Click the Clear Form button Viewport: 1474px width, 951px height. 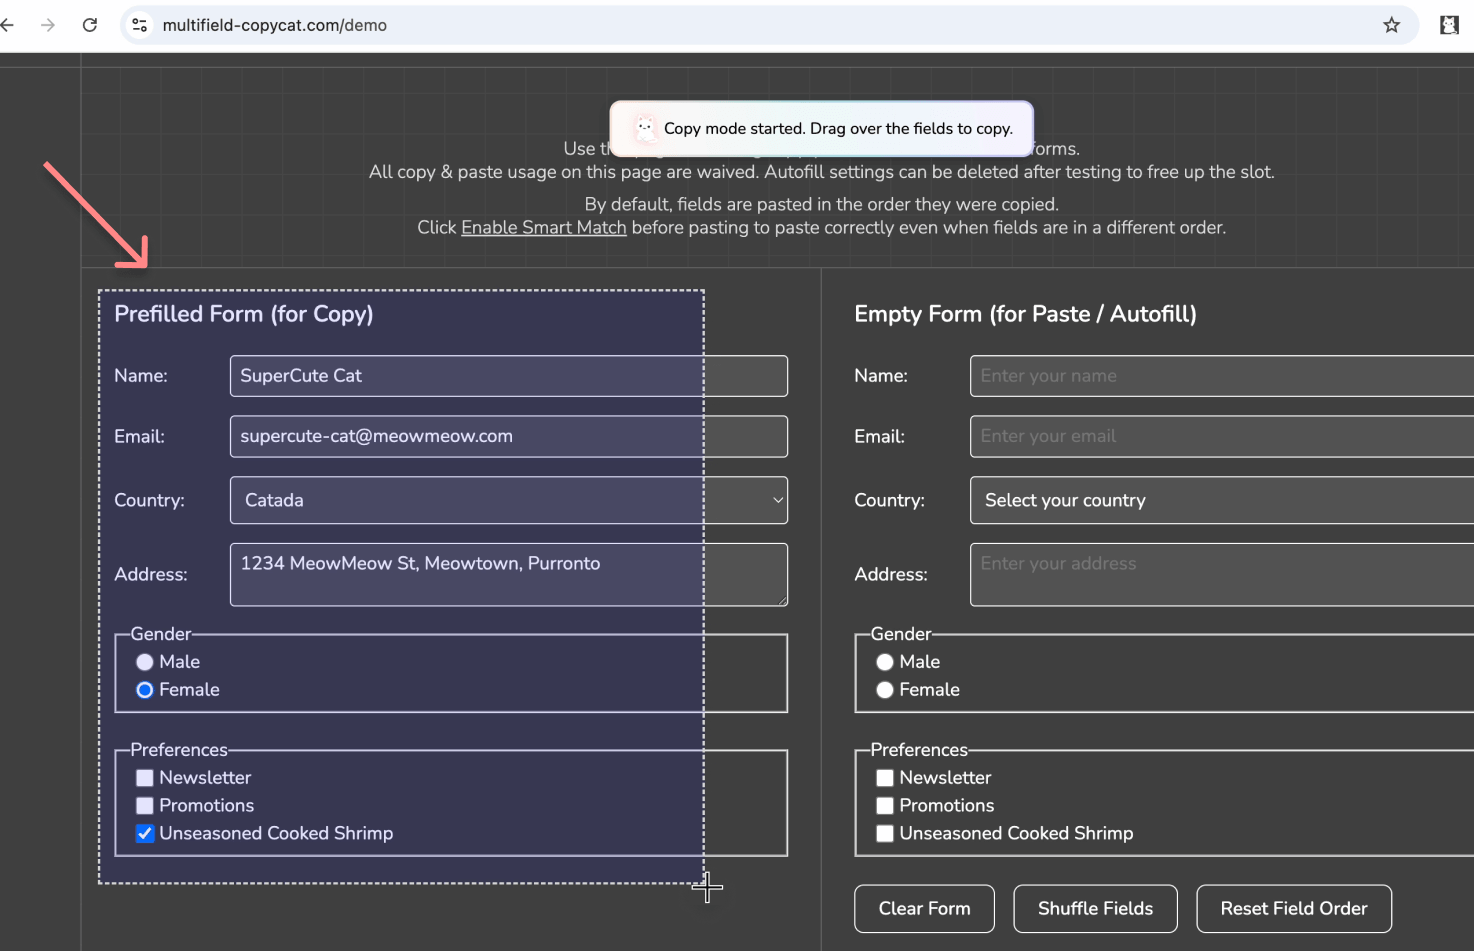tap(923, 908)
